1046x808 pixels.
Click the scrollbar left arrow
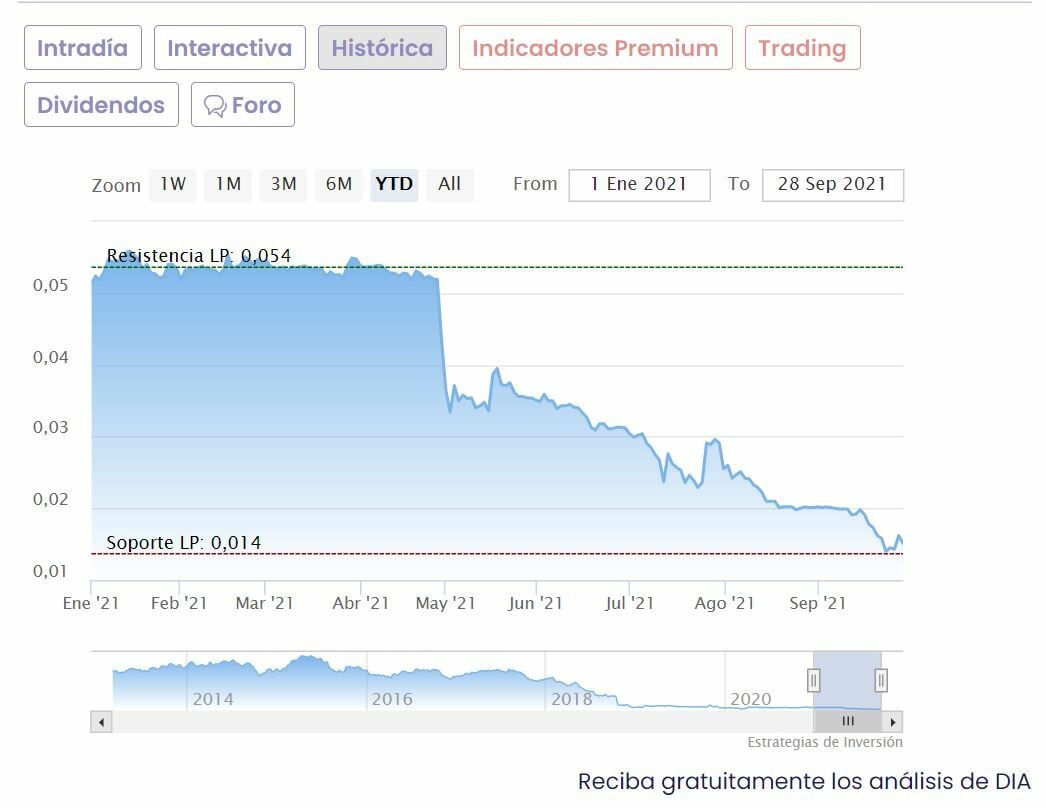coord(99,721)
